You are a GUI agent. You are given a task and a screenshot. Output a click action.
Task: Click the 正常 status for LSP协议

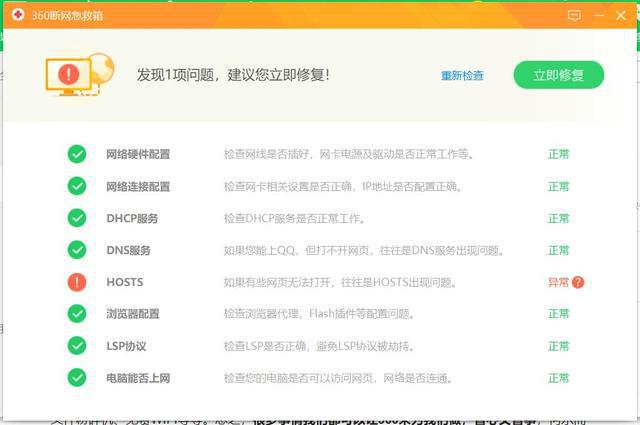(x=558, y=346)
